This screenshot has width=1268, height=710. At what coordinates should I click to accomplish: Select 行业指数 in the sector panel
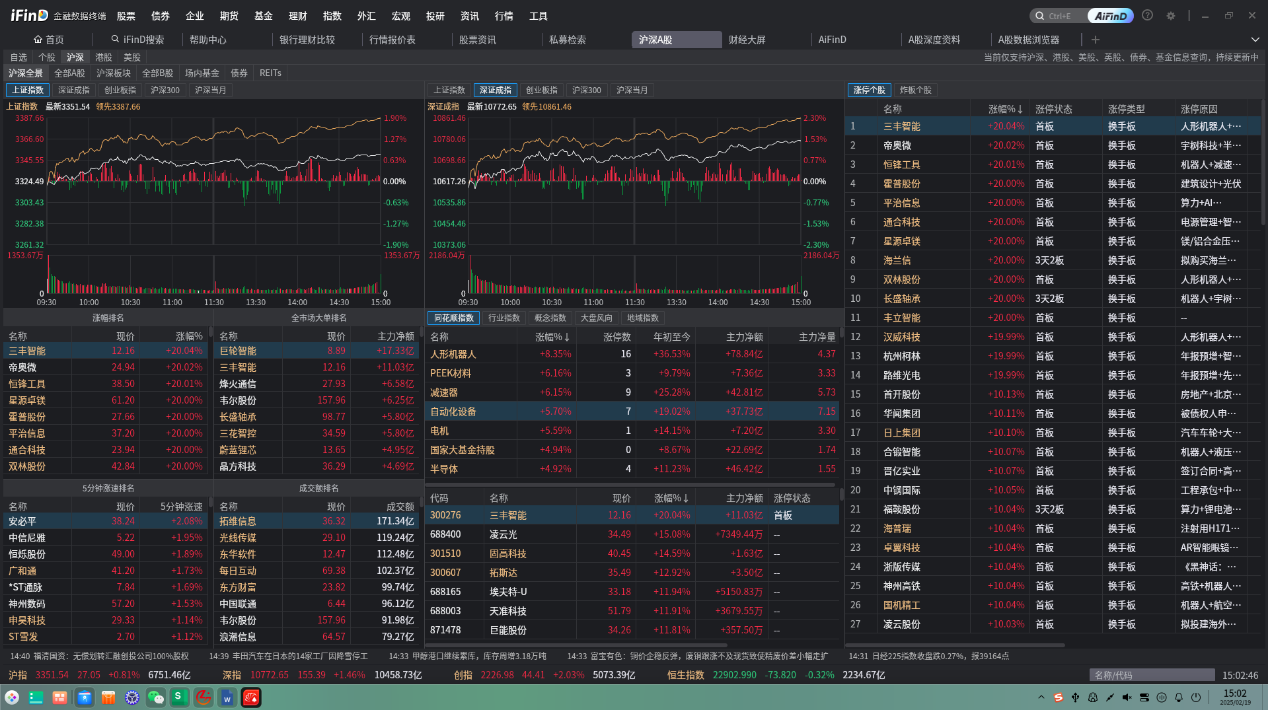[504, 318]
